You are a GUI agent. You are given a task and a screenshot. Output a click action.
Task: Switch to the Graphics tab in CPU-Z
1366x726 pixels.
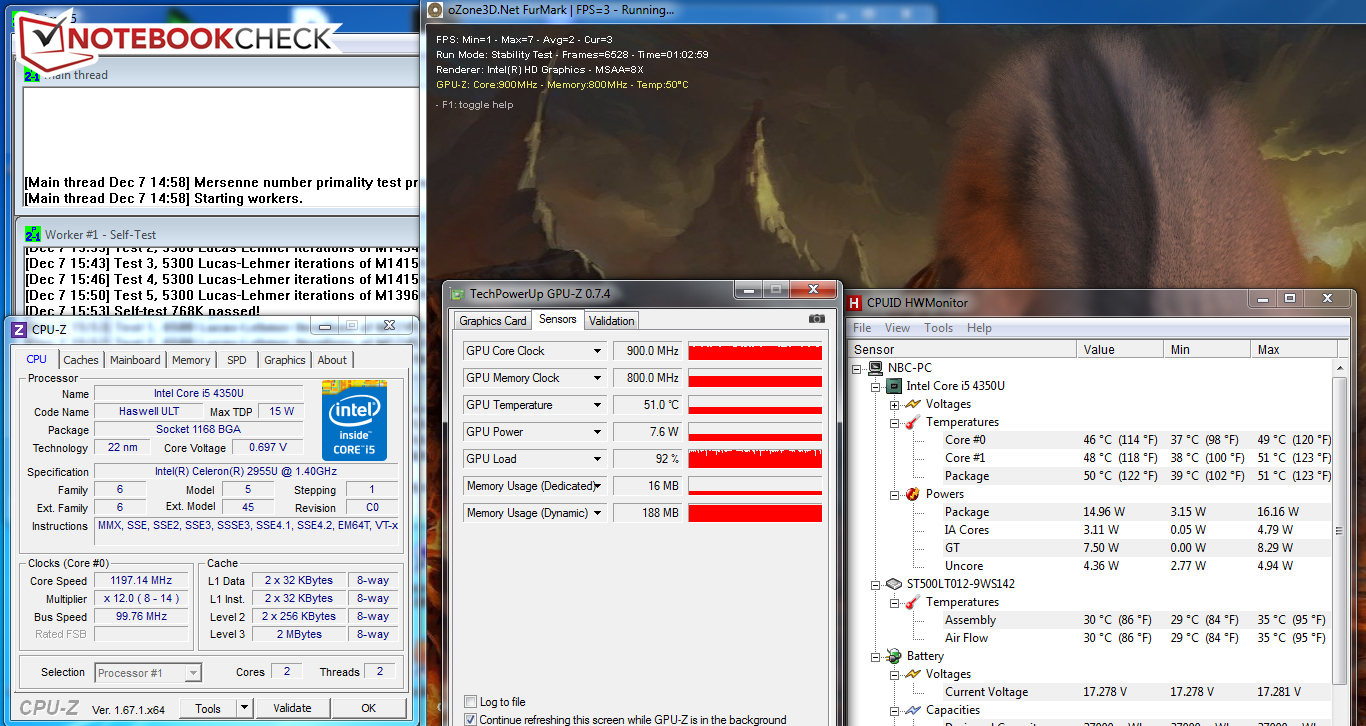coord(285,360)
